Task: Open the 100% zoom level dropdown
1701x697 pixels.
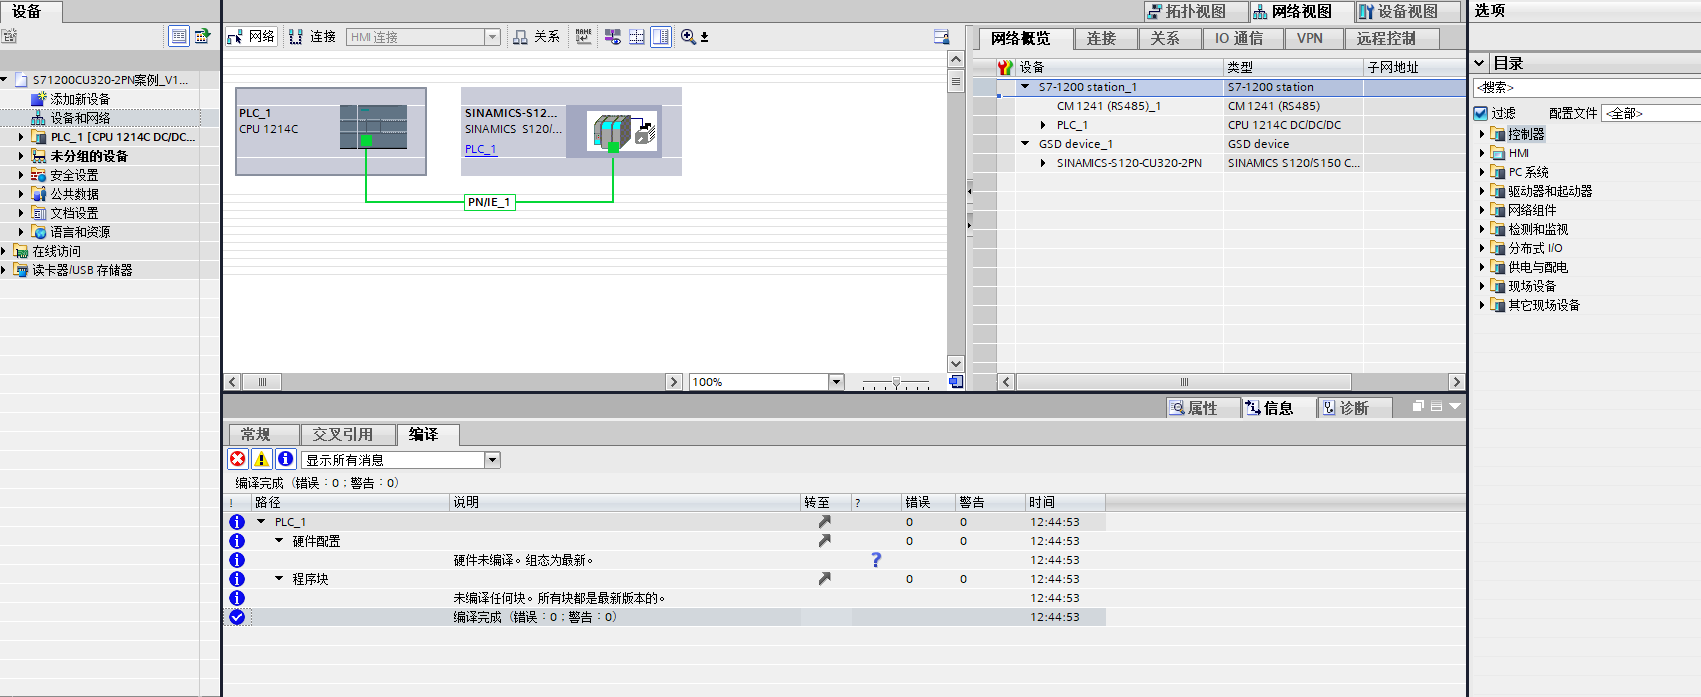Action: pyautogui.click(x=836, y=382)
